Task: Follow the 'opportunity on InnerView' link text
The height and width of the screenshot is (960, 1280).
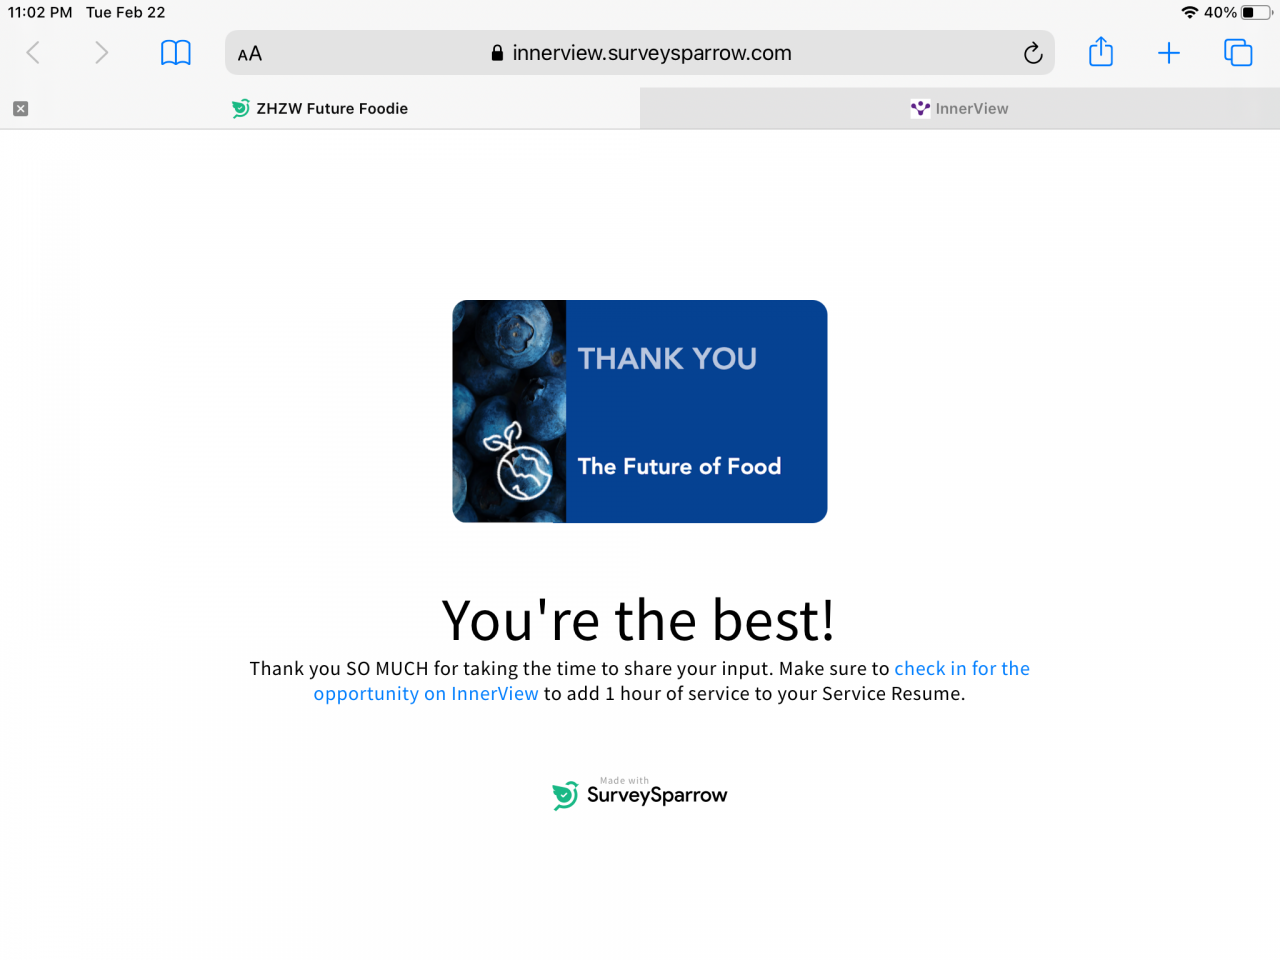Action: coord(426,694)
